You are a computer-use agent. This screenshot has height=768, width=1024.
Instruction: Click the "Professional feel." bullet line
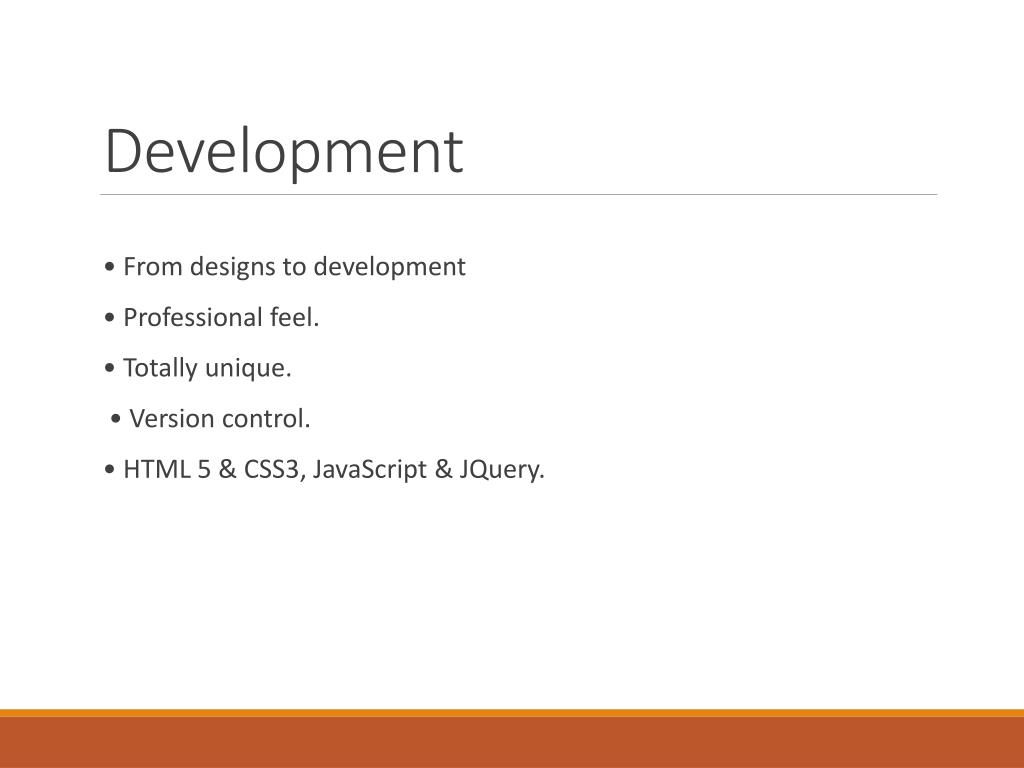click(x=212, y=317)
